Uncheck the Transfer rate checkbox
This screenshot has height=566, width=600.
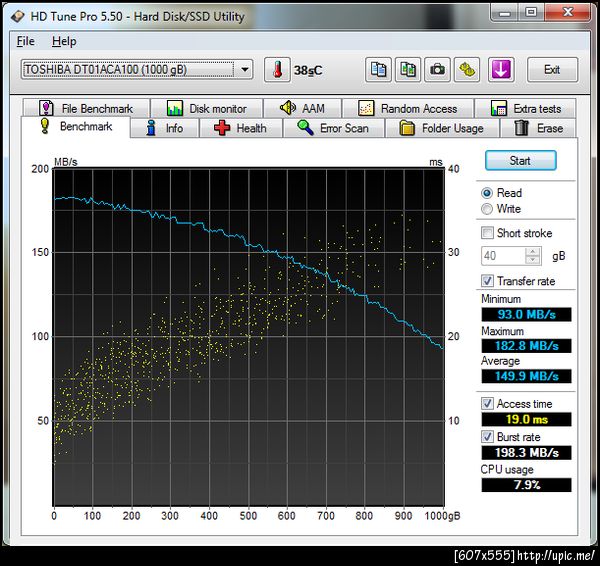tap(487, 281)
